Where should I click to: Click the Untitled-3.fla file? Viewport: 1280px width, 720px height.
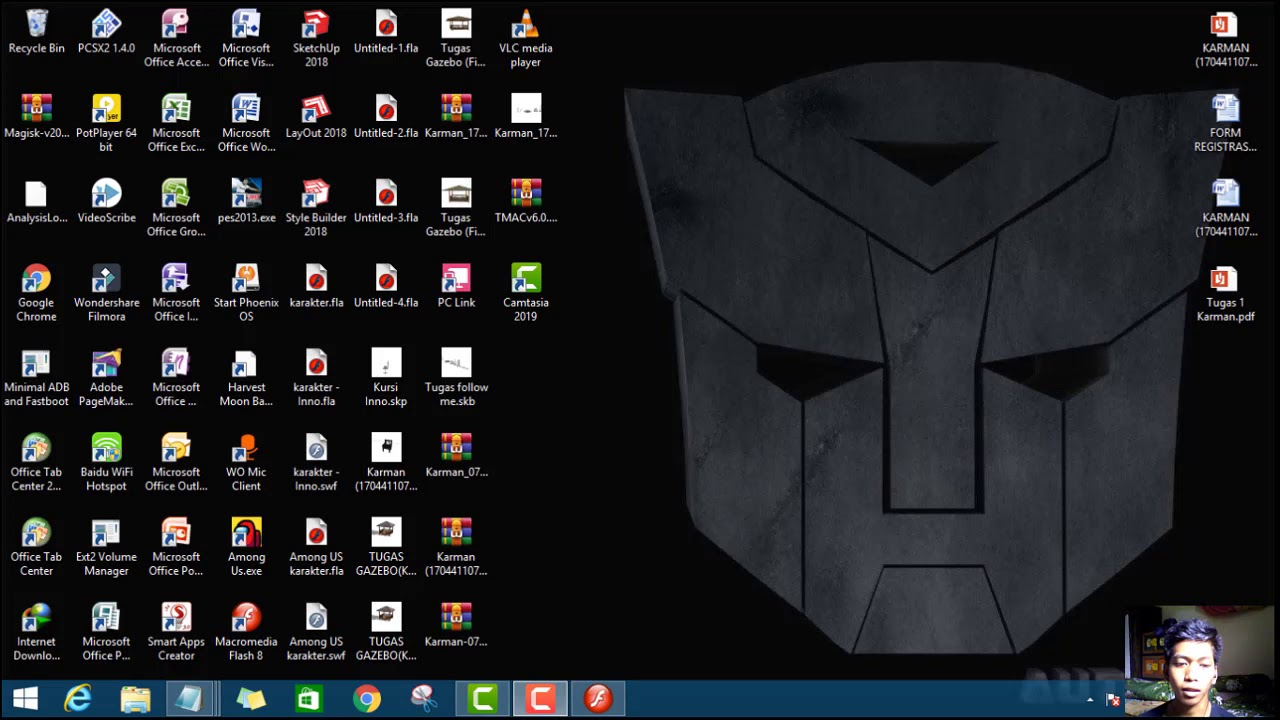tap(386, 203)
